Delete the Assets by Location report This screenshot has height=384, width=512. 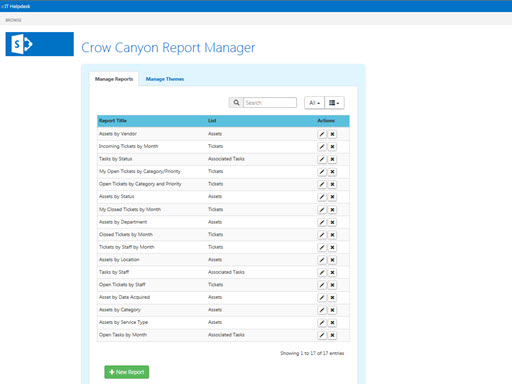coord(332,260)
